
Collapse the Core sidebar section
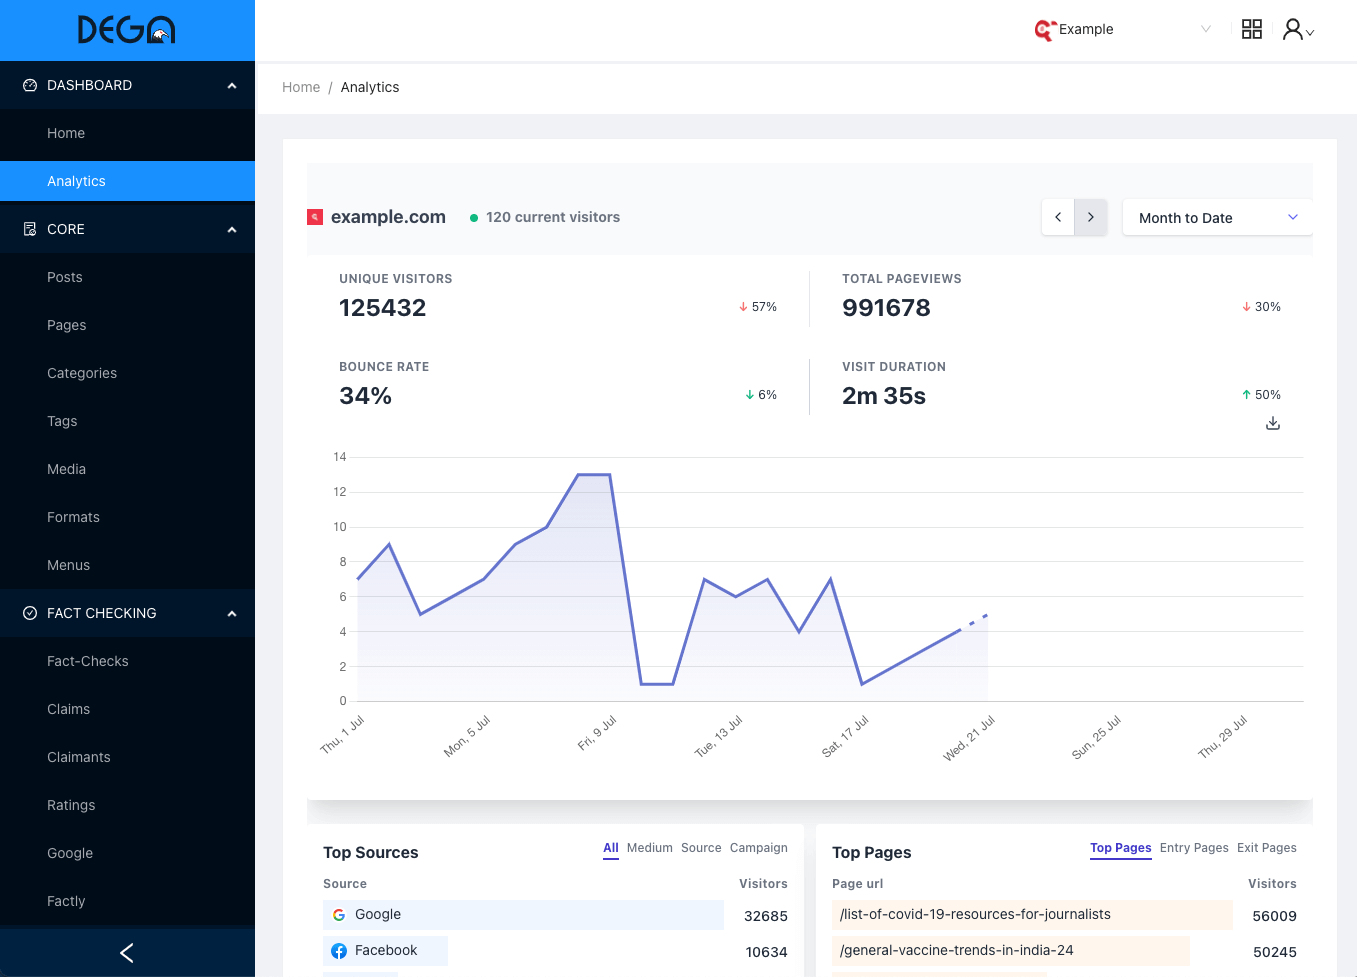[x=232, y=230]
